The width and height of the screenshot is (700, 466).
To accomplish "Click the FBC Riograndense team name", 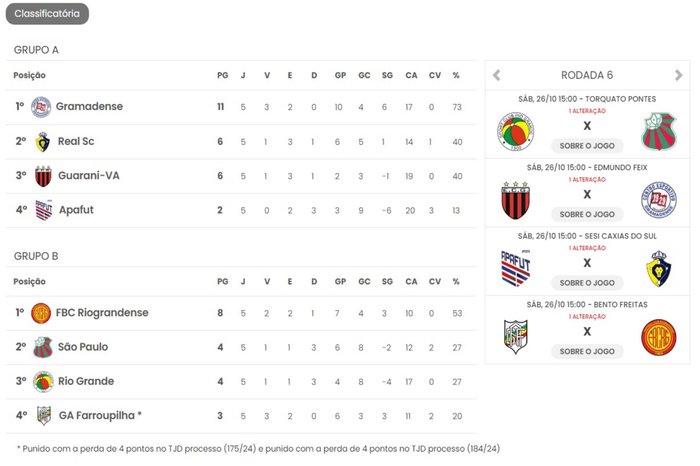I will click(102, 312).
